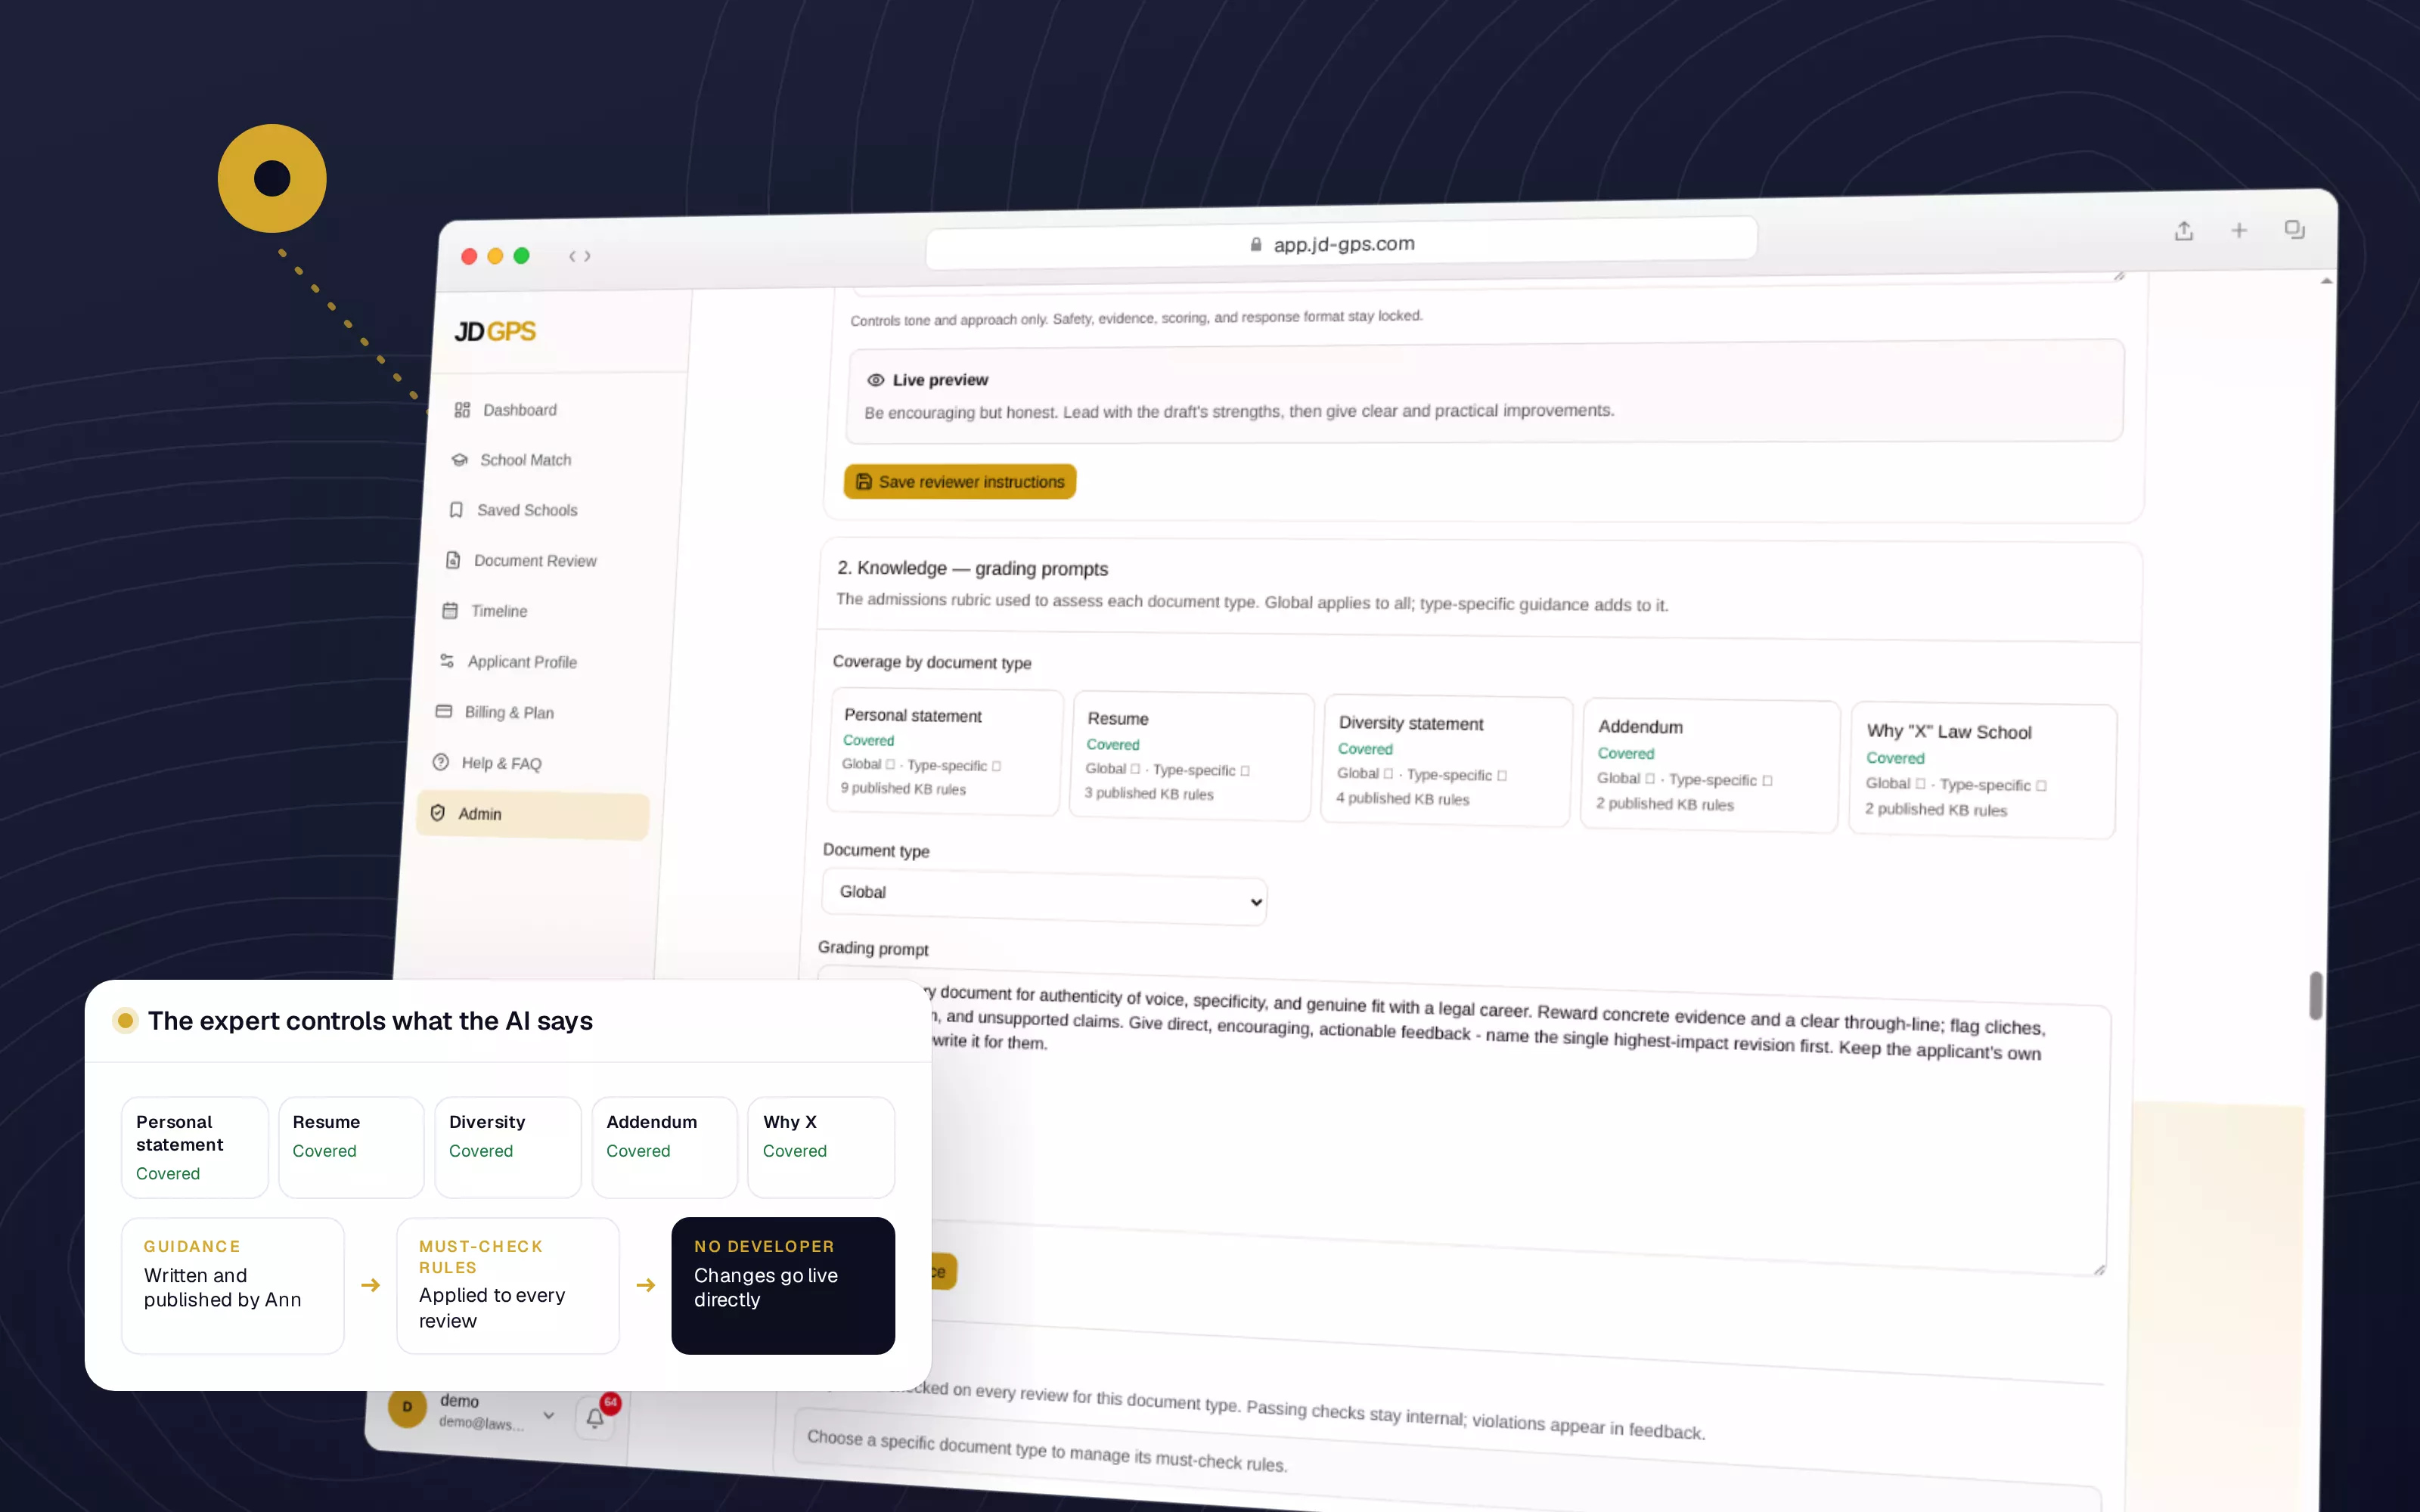Click the browser back arrow
Image resolution: width=2420 pixels, height=1512 pixels.
(x=572, y=257)
